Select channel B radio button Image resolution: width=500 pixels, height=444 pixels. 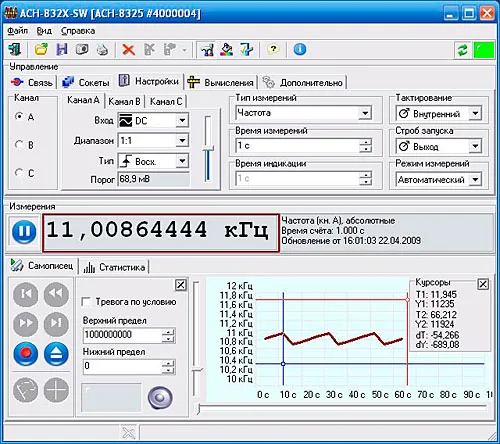[x=19, y=145]
